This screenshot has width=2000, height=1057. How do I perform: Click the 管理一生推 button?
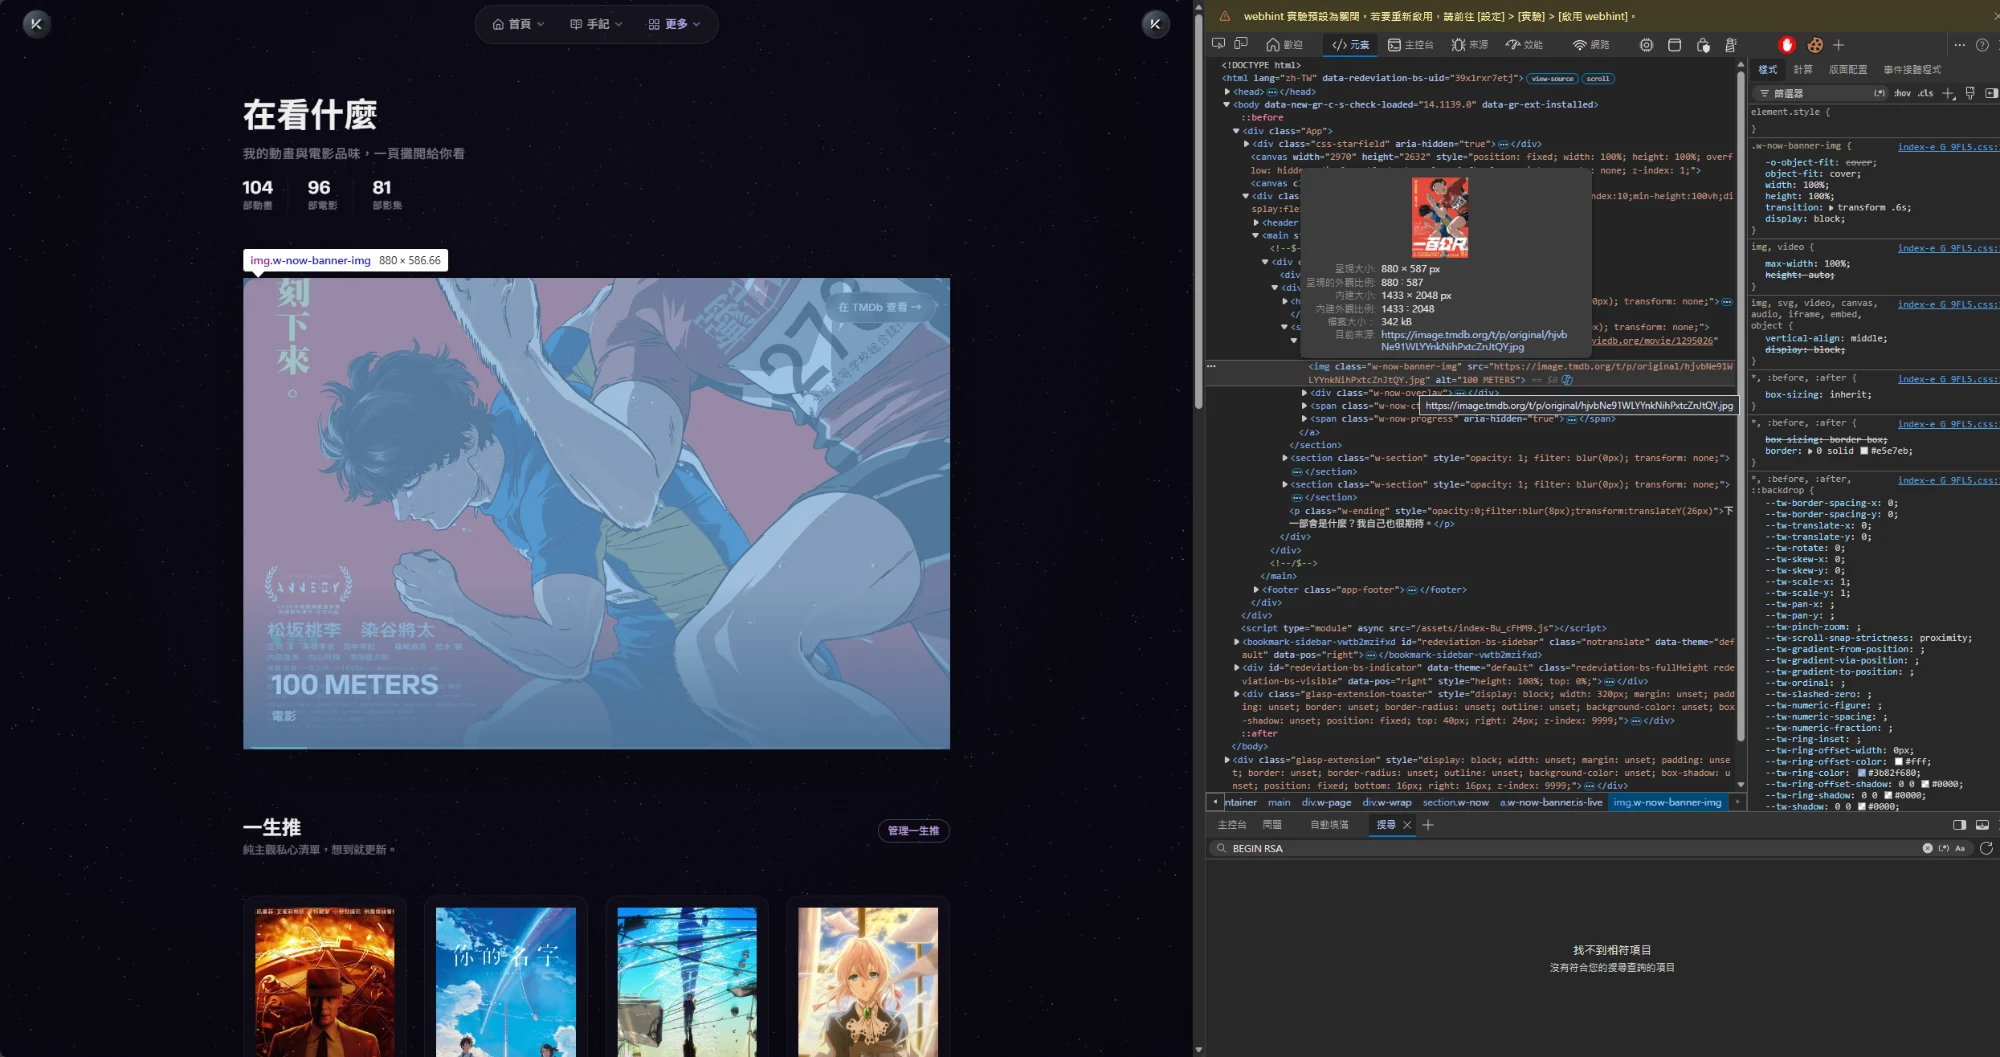click(913, 831)
